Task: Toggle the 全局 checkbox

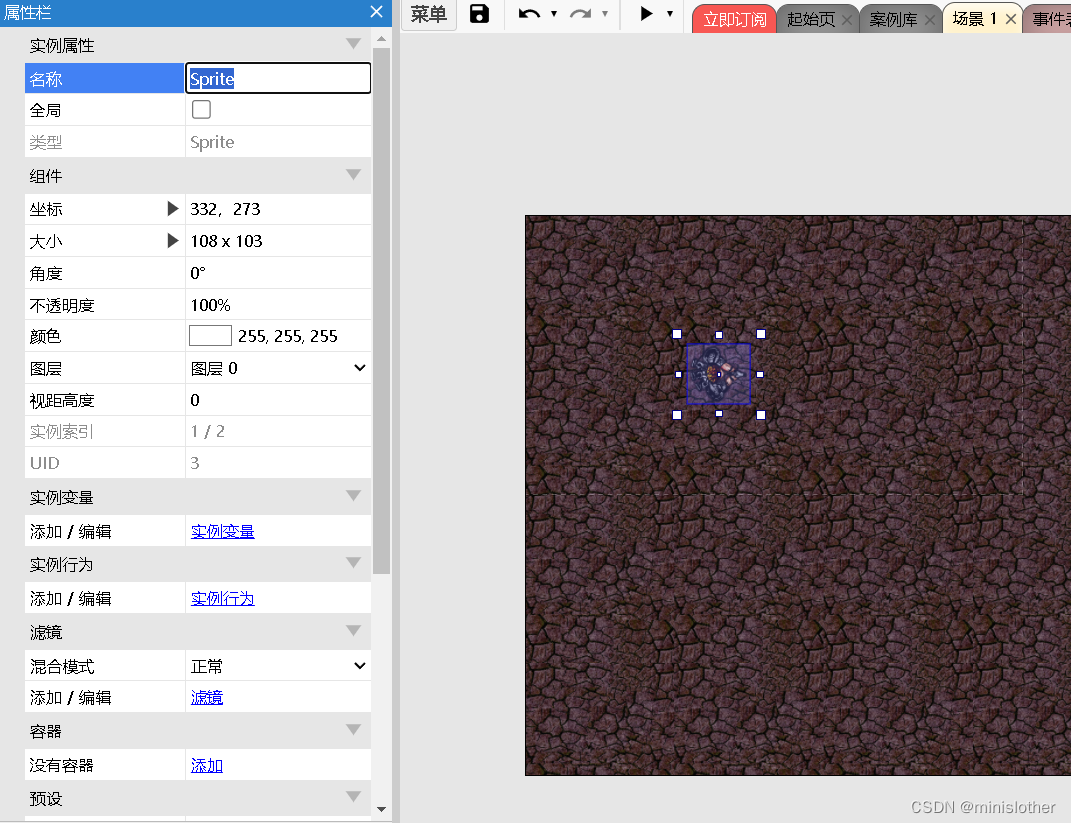Action: (201, 109)
